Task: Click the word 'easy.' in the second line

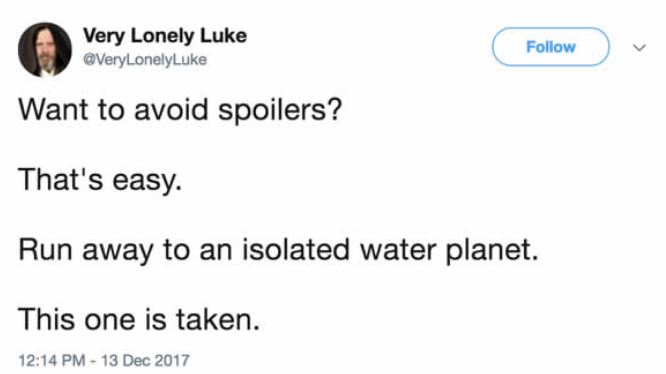Action: pos(147,181)
